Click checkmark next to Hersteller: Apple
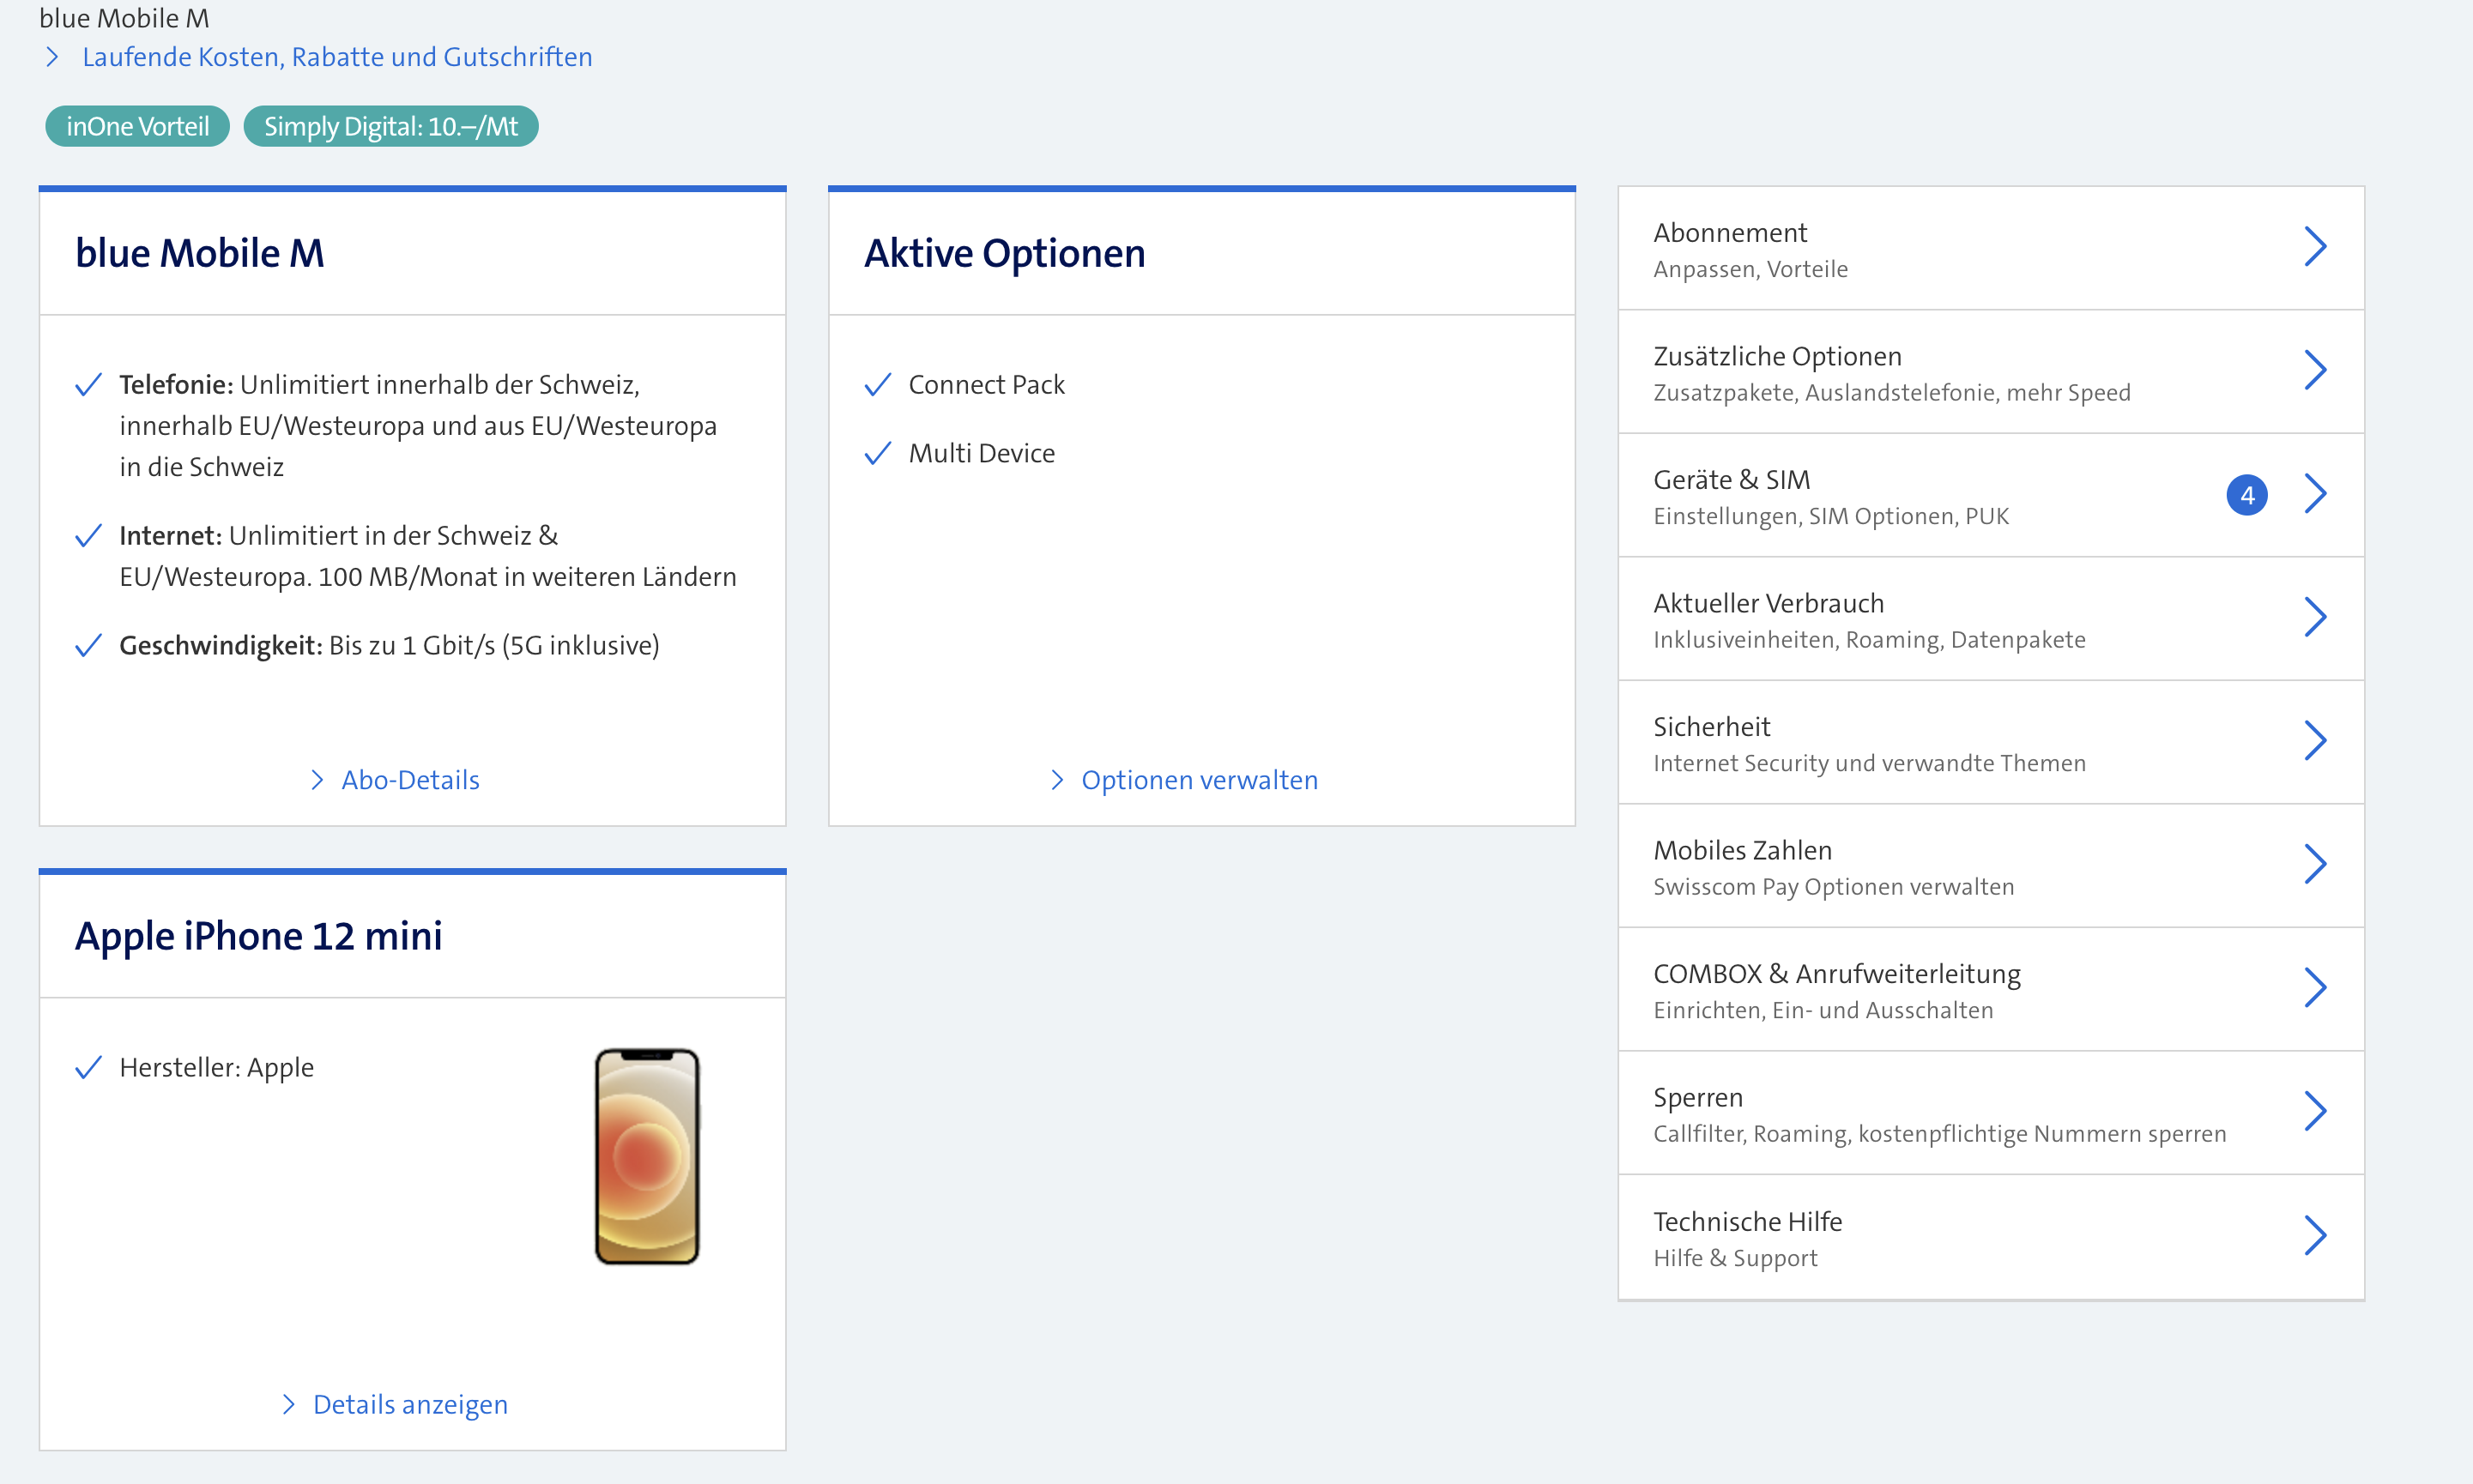2473x1484 pixels. click(88, 1068)
